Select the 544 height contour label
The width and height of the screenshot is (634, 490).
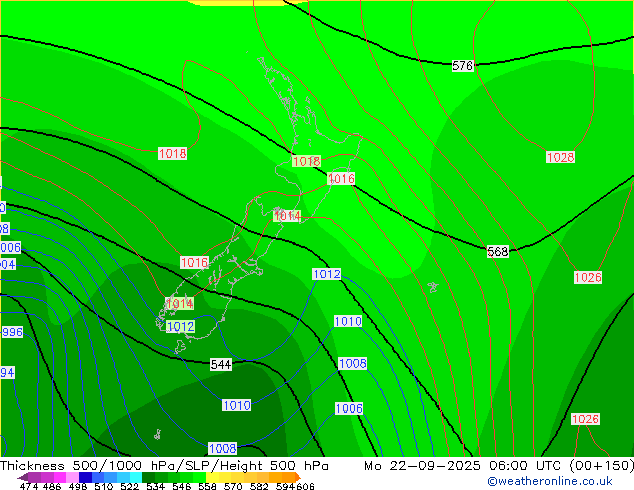221,364
